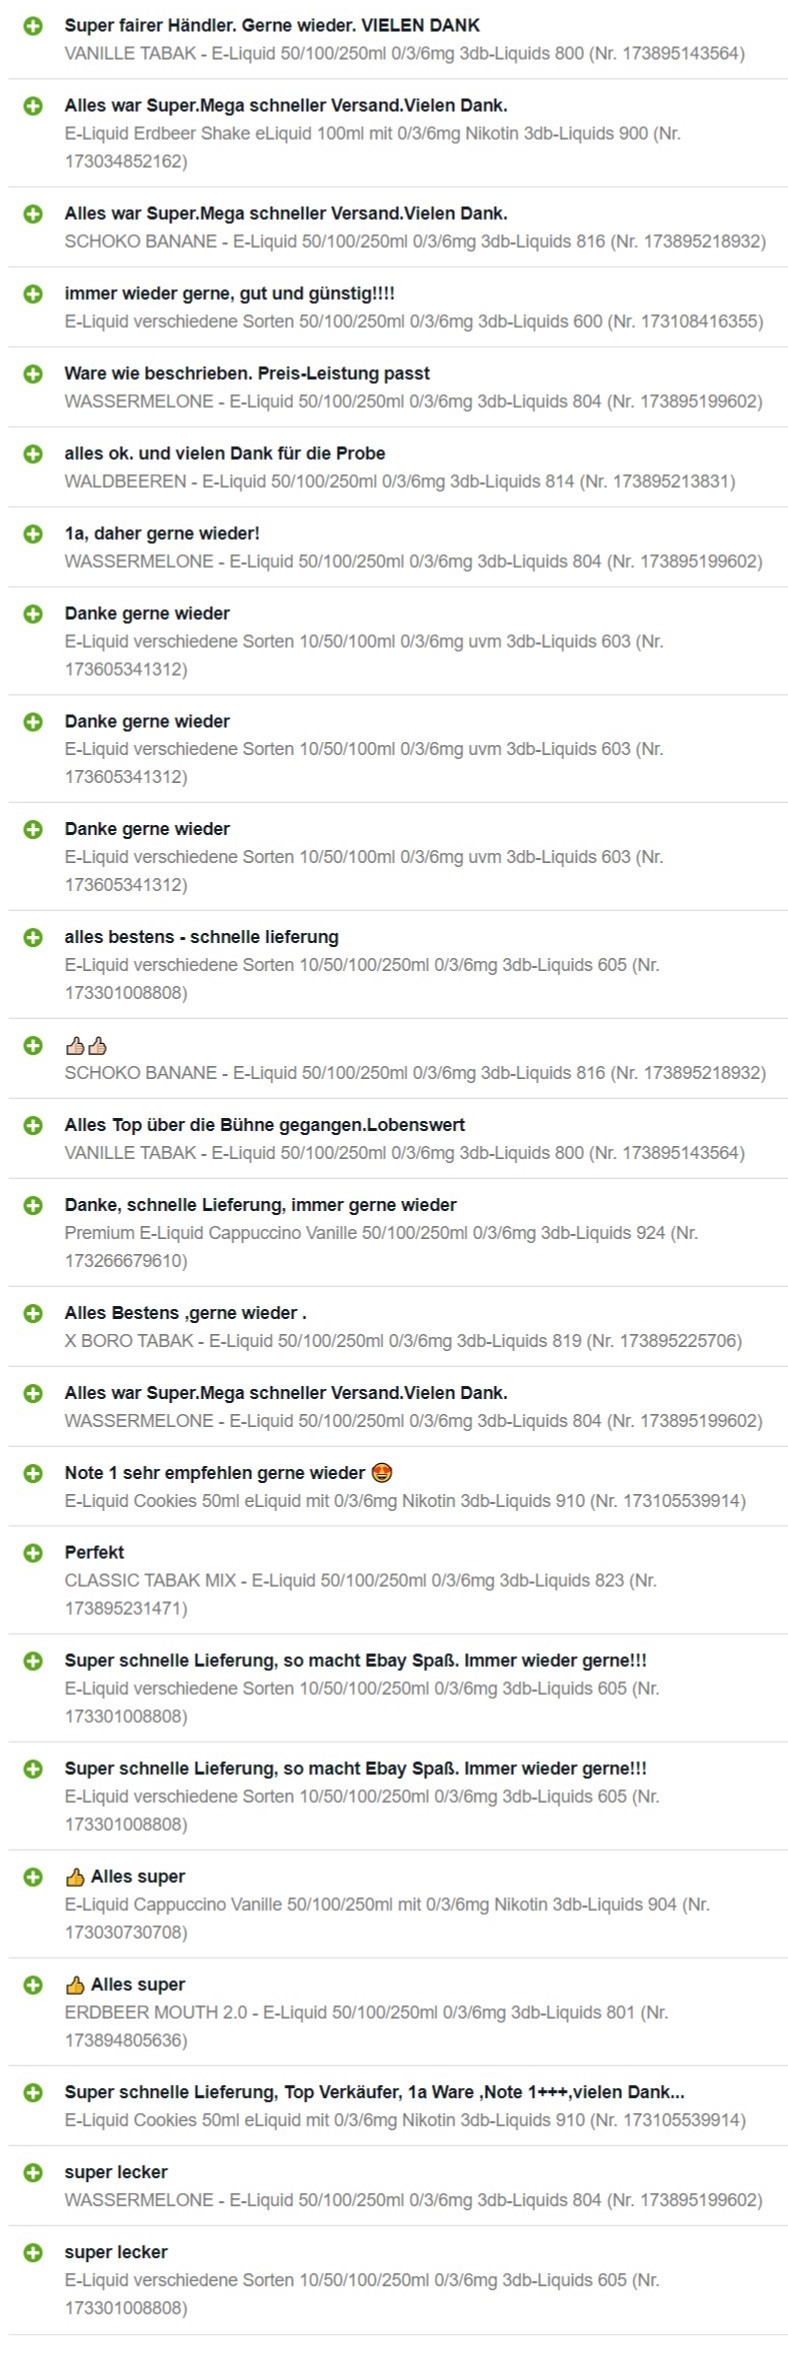Click the green plus icon beside "Ware wie beschrieben"
Image resolution: width=788 pixels, height=2354 pixels.
point(33,374)
